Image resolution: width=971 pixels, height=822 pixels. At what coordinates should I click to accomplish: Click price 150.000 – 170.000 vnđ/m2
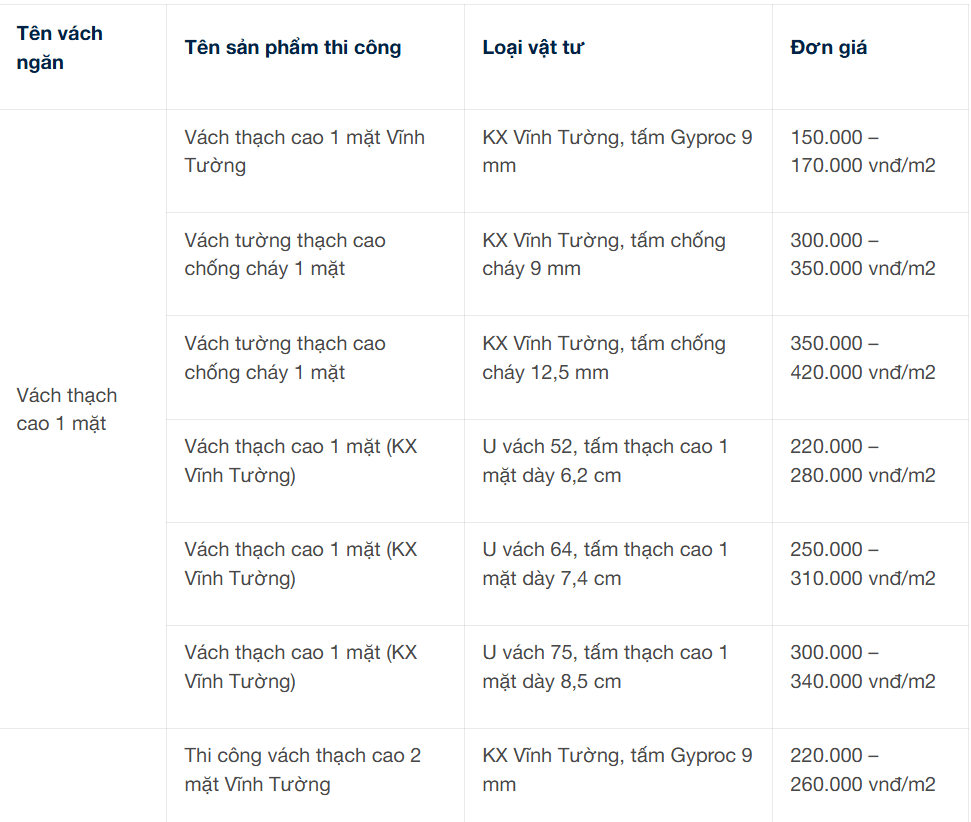[x=862, y=151]
